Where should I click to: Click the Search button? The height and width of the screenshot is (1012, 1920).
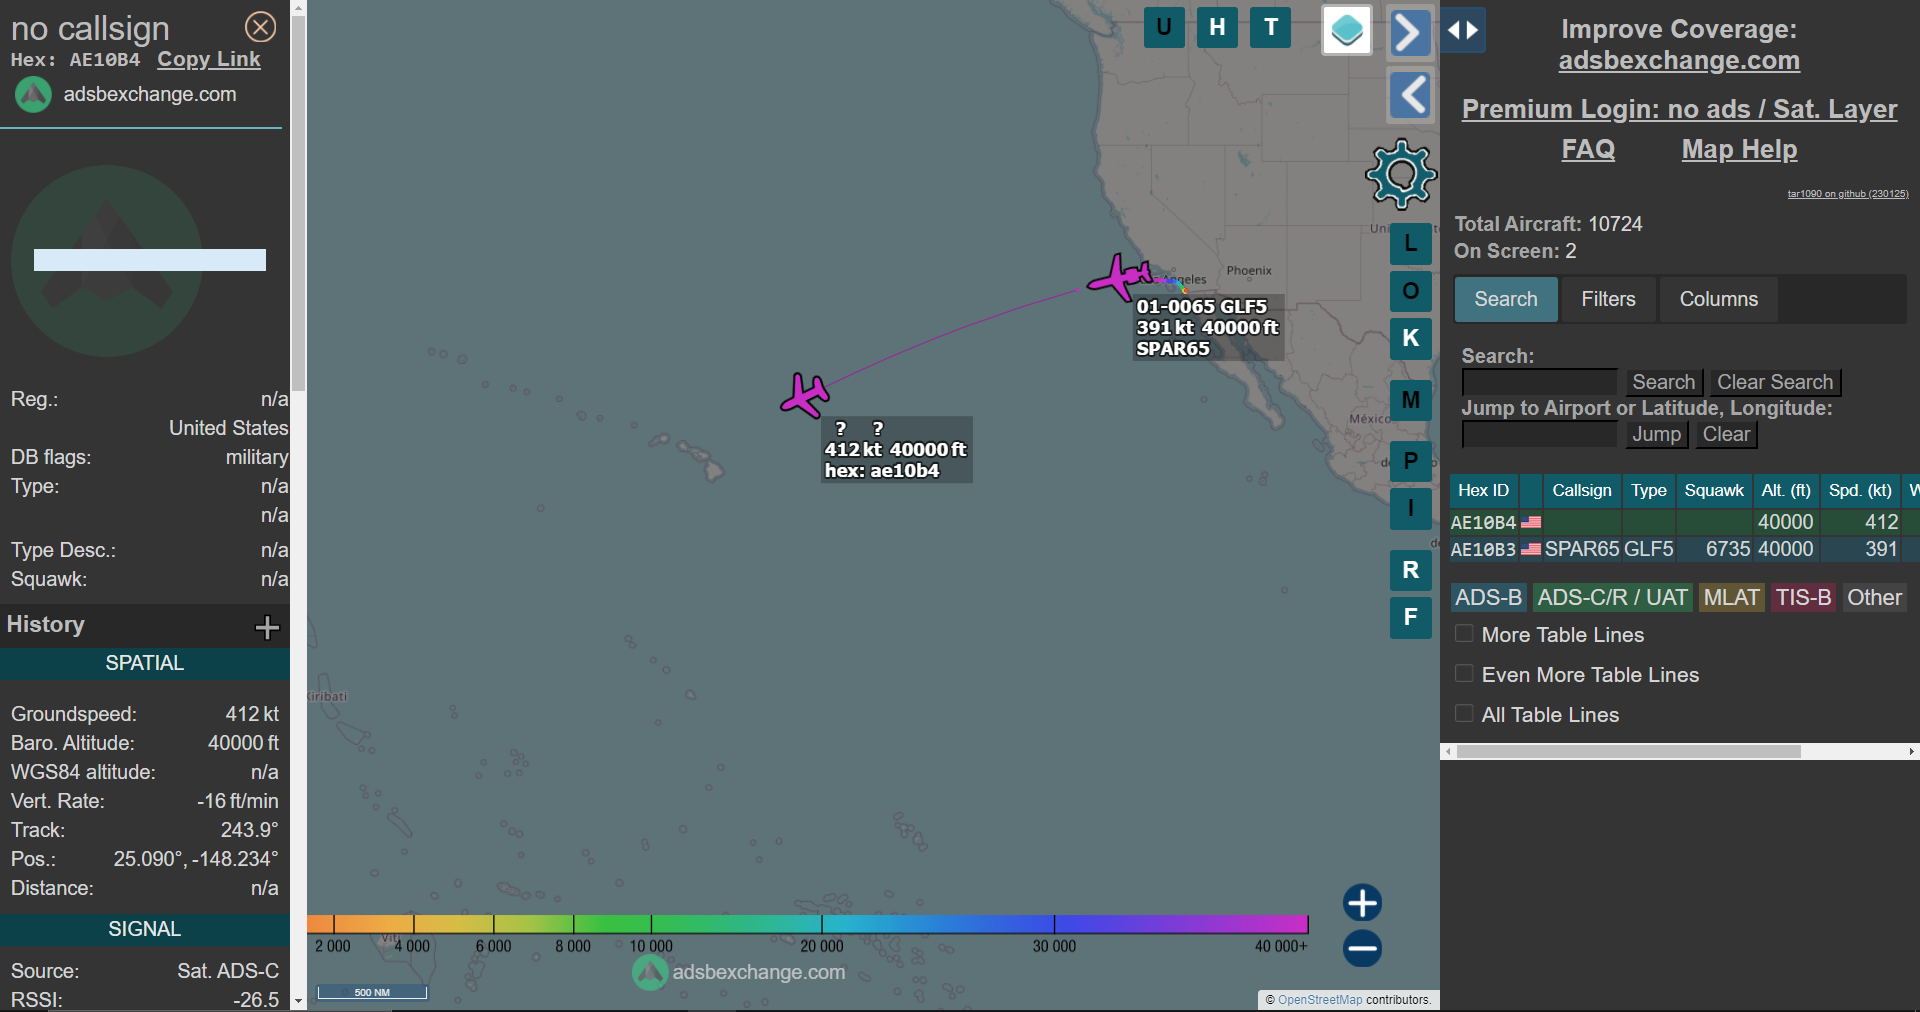pyautogui.click(x=1663, y=382)
